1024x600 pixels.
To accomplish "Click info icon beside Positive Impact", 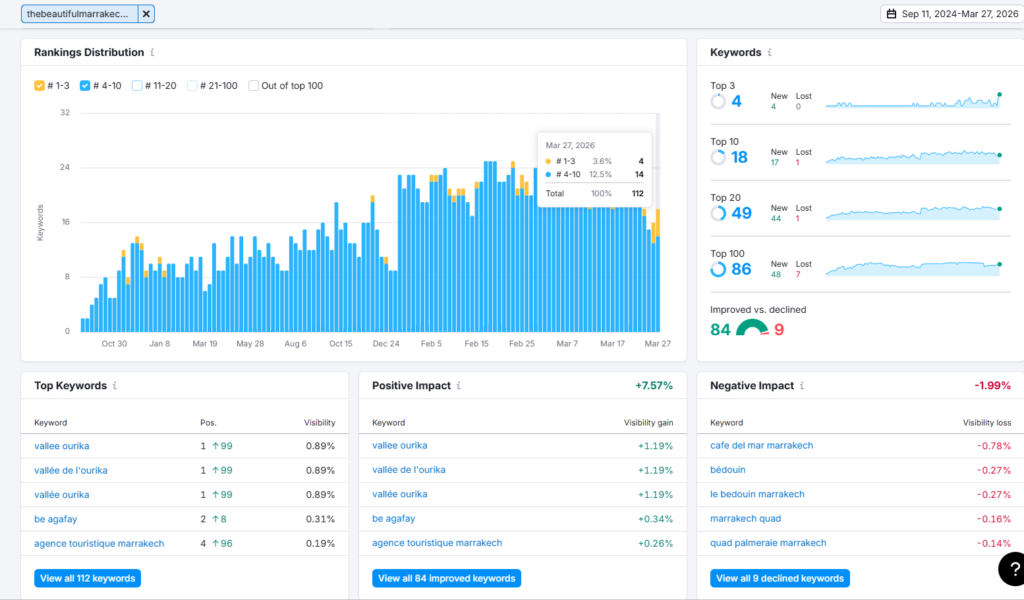I will coord(458,386).
